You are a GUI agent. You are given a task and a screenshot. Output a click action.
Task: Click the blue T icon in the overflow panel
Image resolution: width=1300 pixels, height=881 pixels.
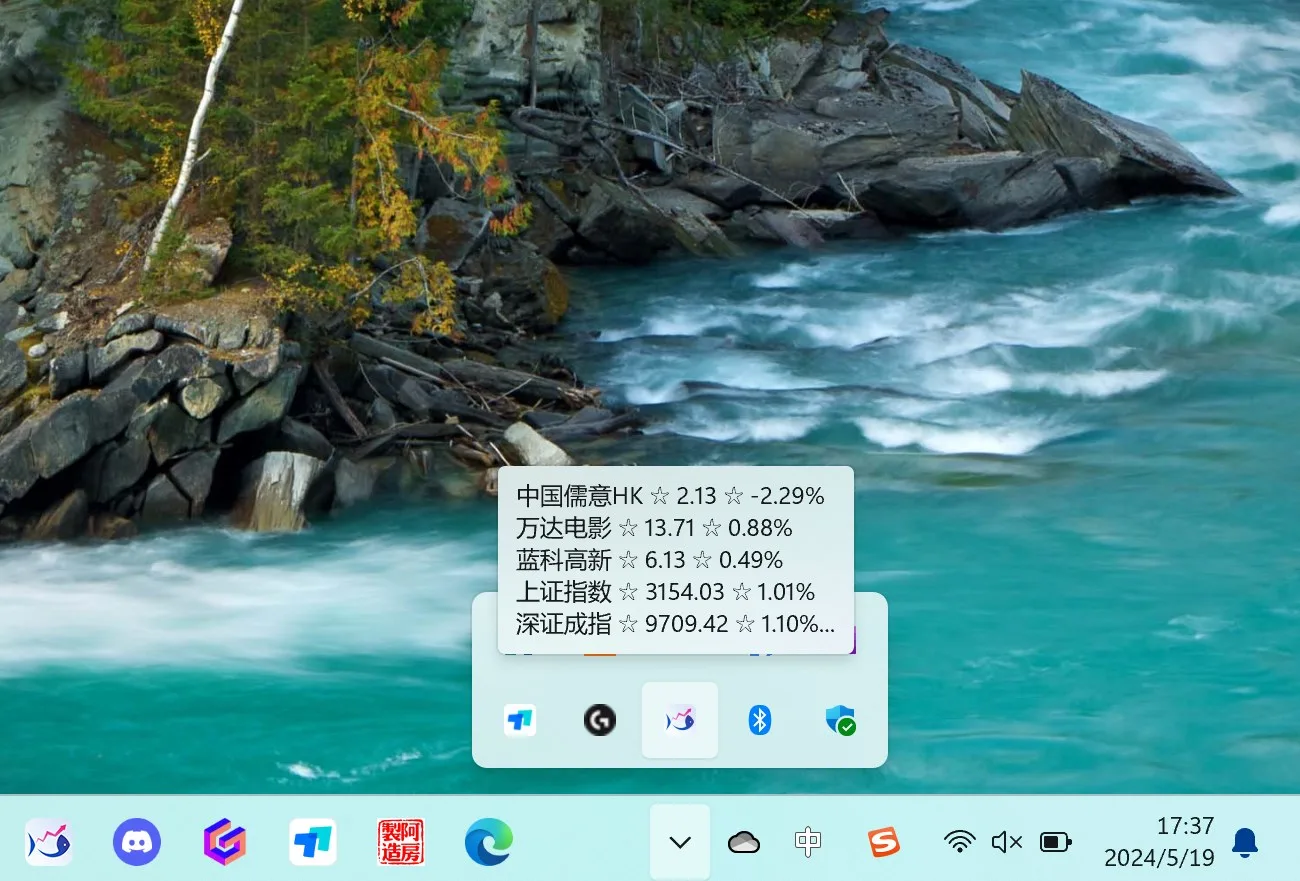click(520, 720)
